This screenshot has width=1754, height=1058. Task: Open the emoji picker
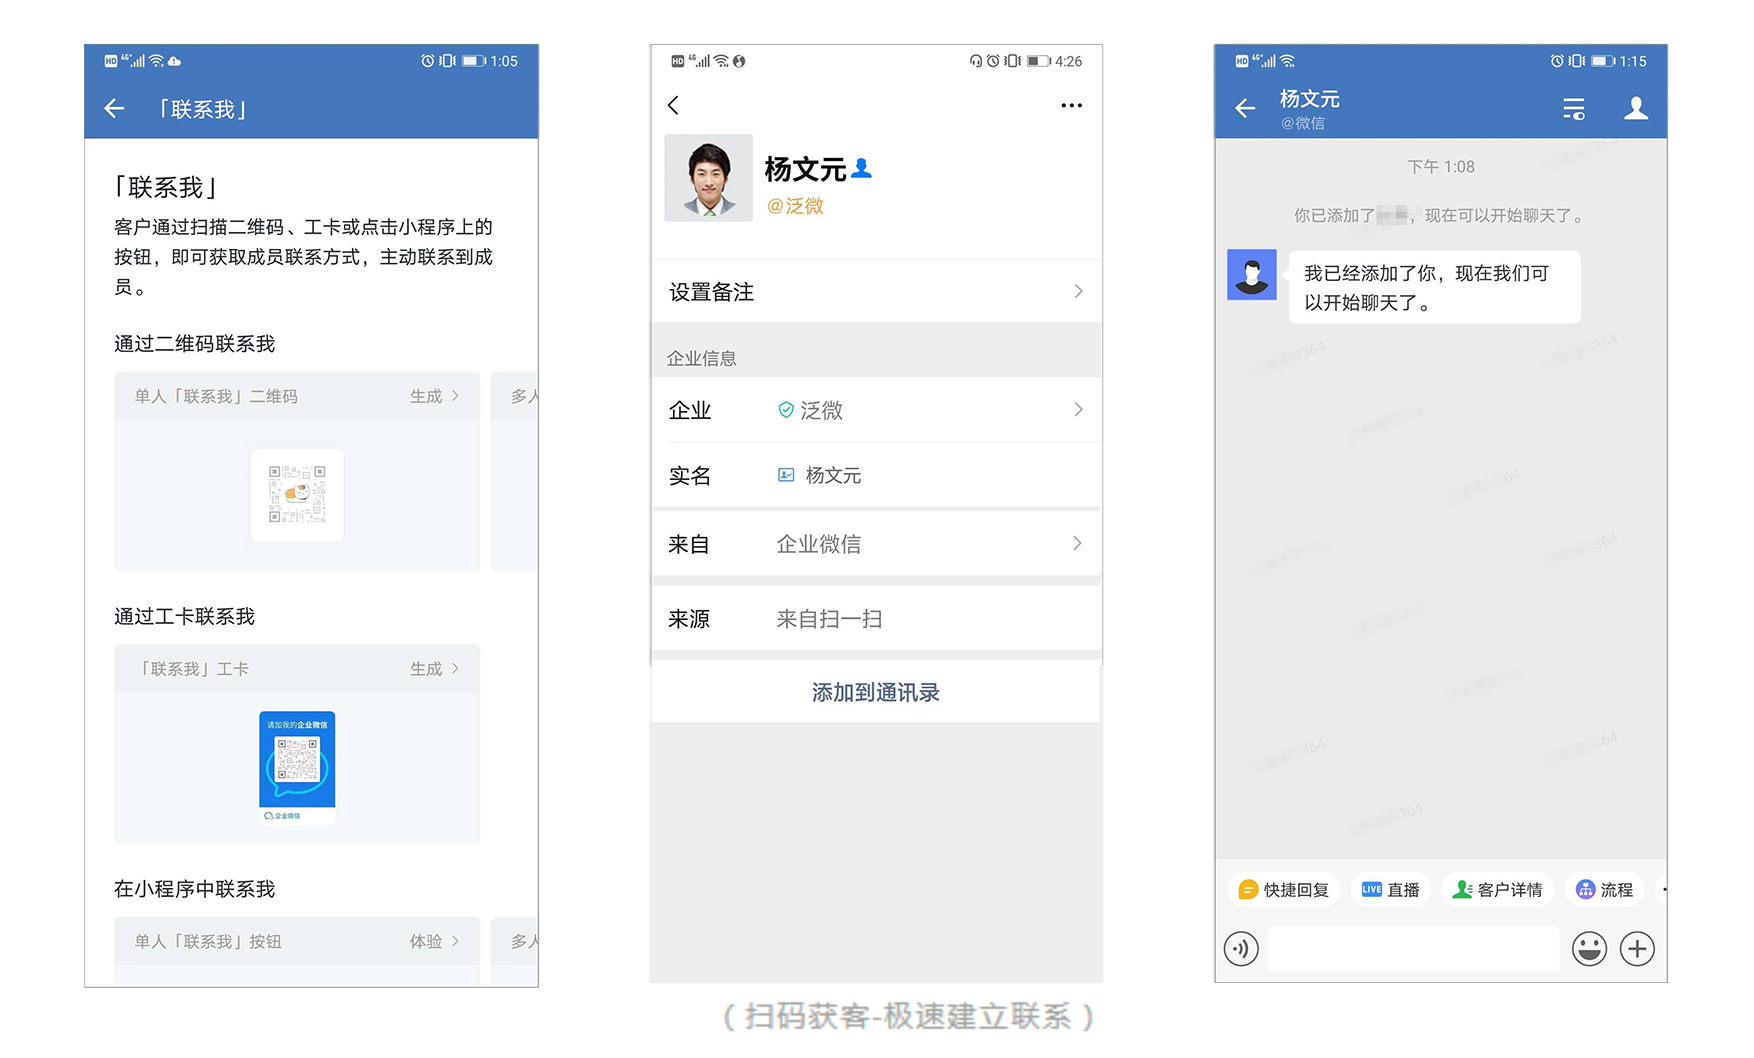click(x=1588, y=948)
